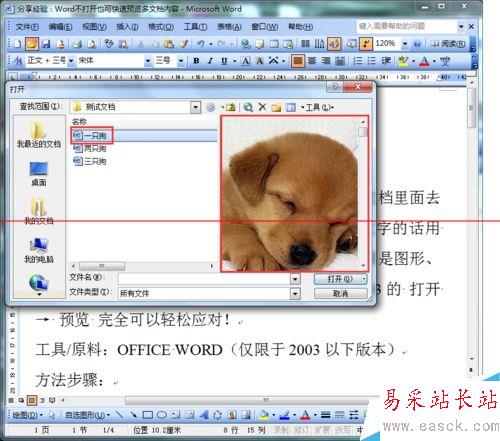Switch to Print Layout view button

point(32,400)
